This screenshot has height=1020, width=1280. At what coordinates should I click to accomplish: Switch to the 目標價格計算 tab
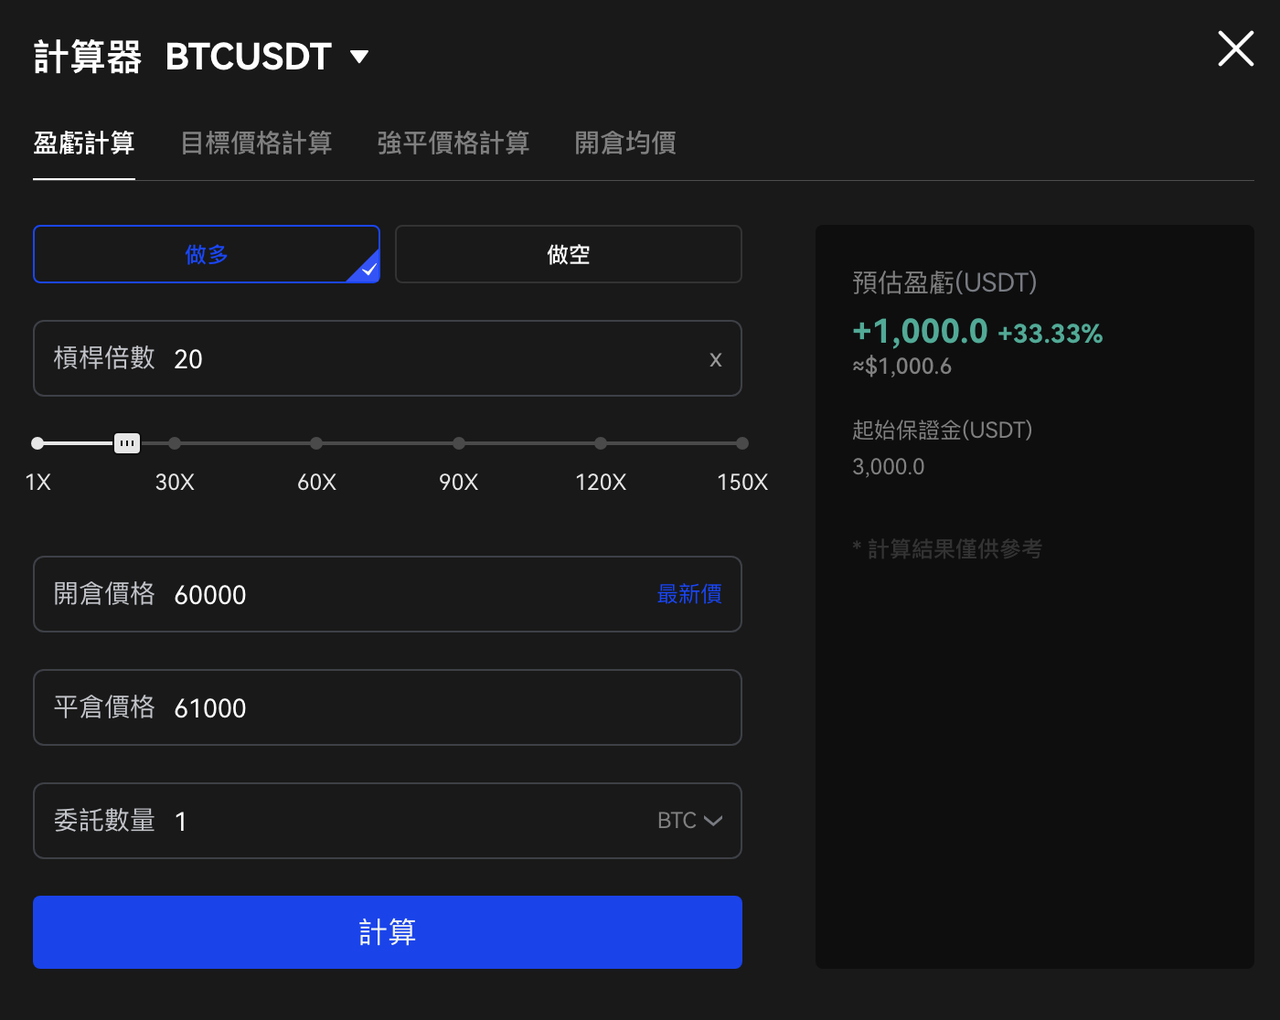click(256, 143)
